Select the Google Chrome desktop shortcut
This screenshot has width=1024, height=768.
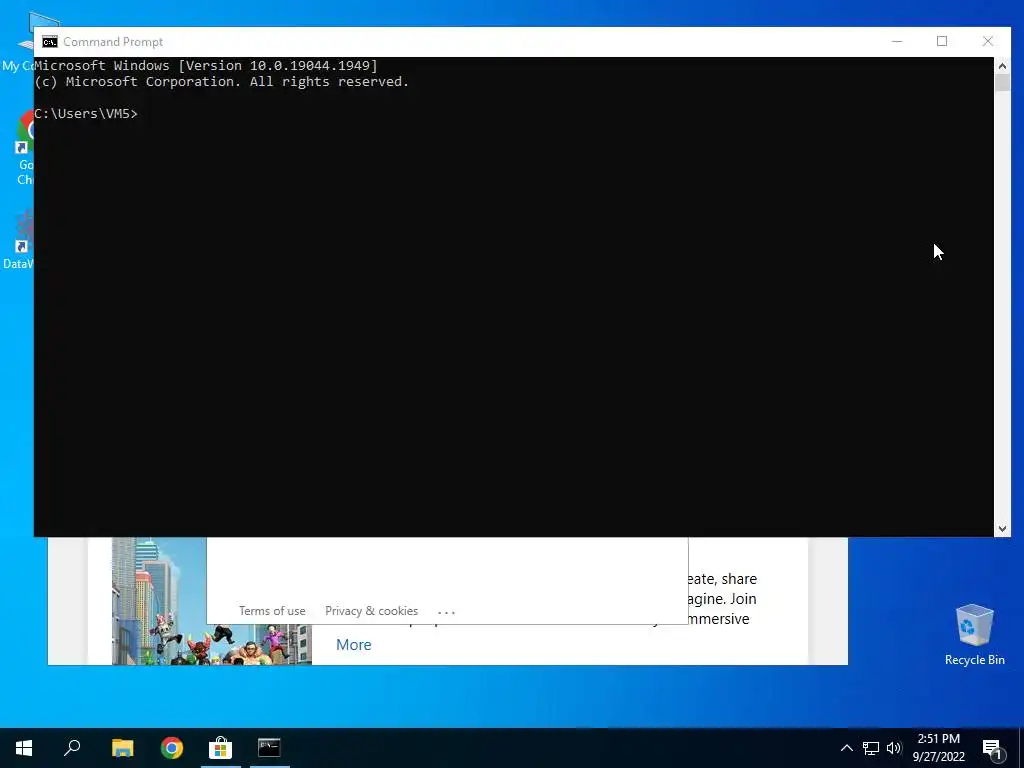coord(24,148)
